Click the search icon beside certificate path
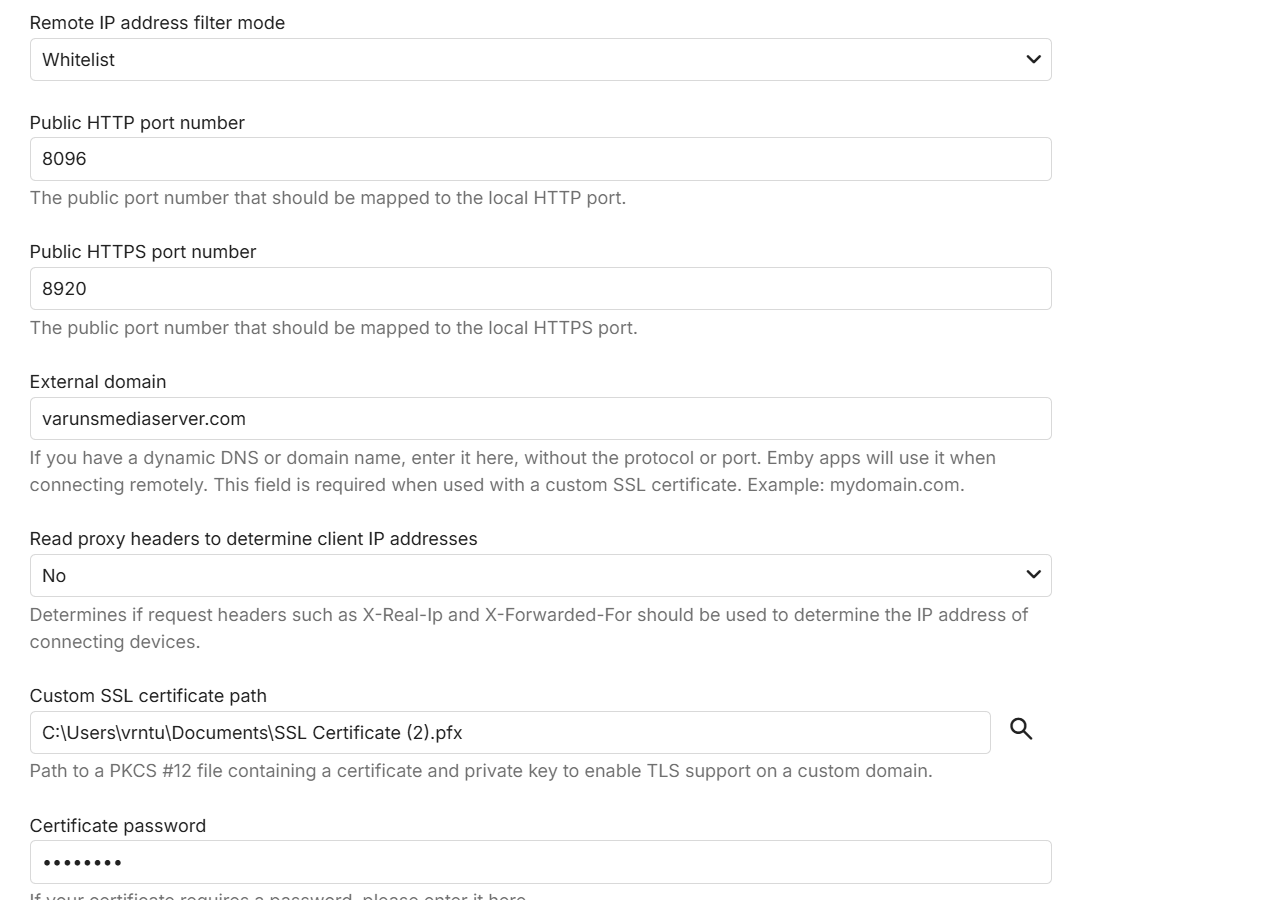1276x900 pixels. [1020, 729]
